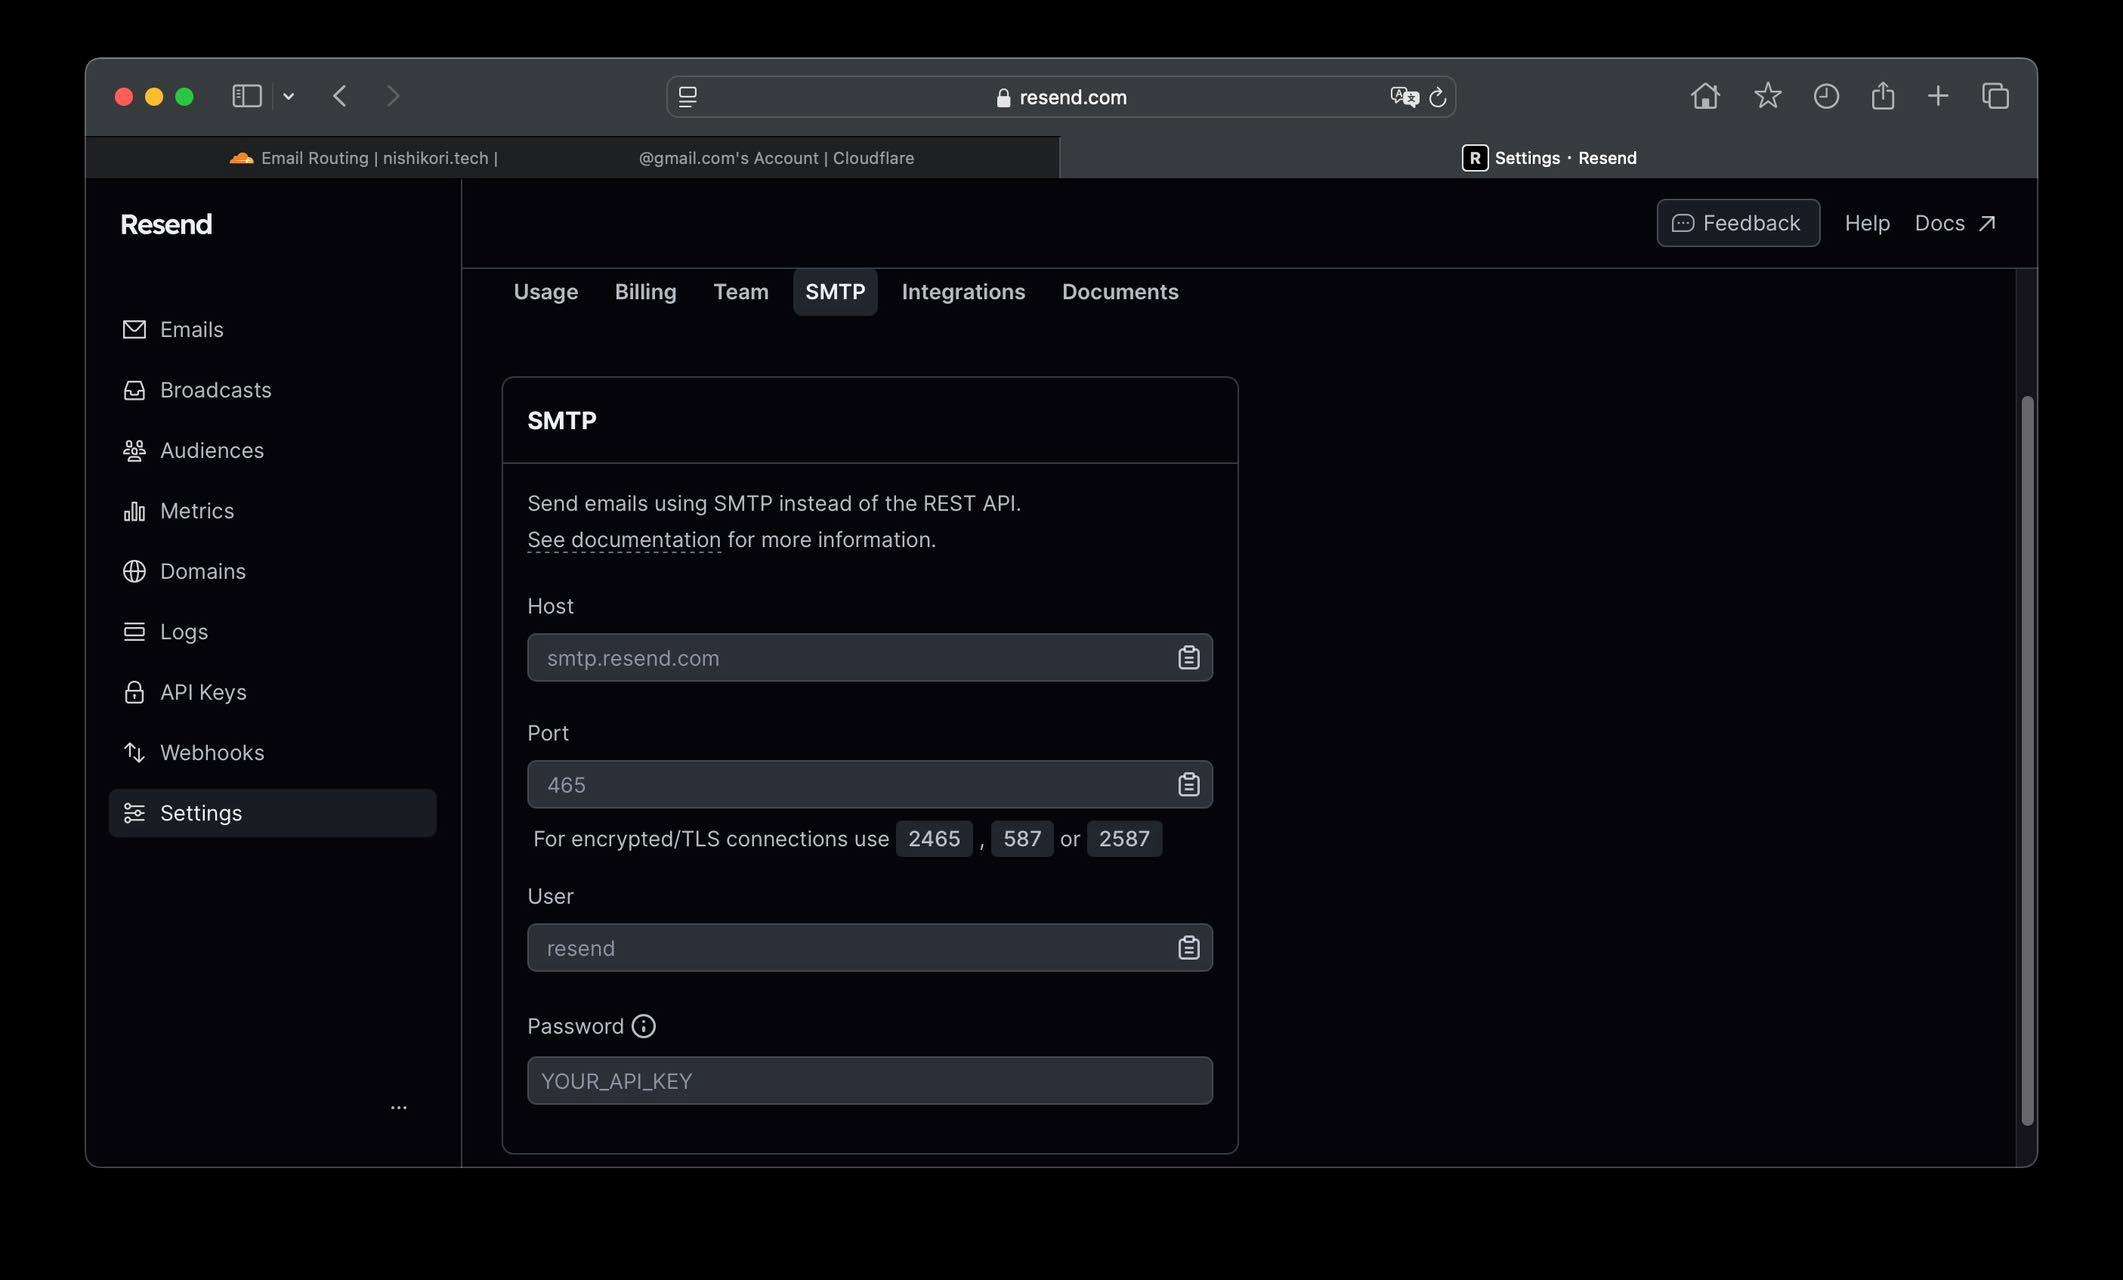
Task: Reload the resend.com page
Action: point(1437,97)
